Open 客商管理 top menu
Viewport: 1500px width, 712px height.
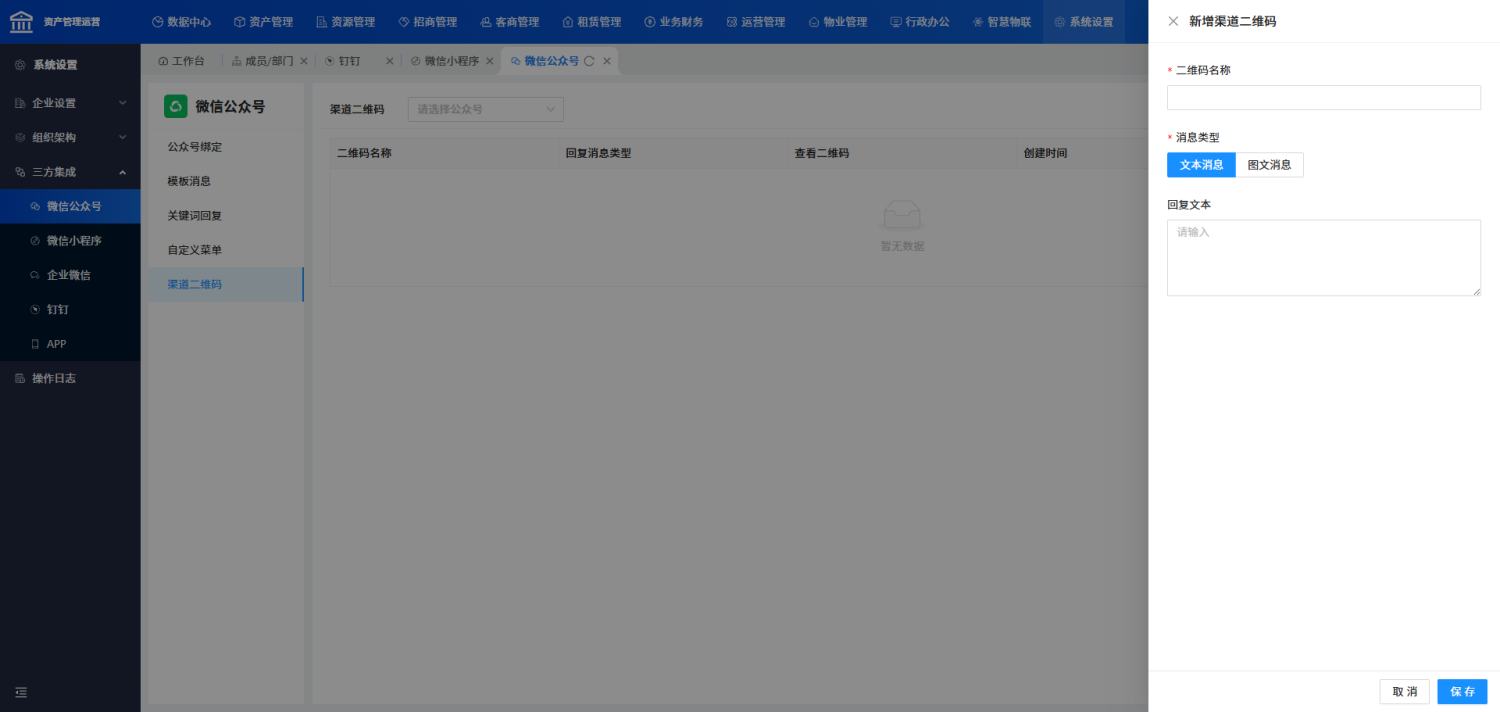tap(509, 22)
